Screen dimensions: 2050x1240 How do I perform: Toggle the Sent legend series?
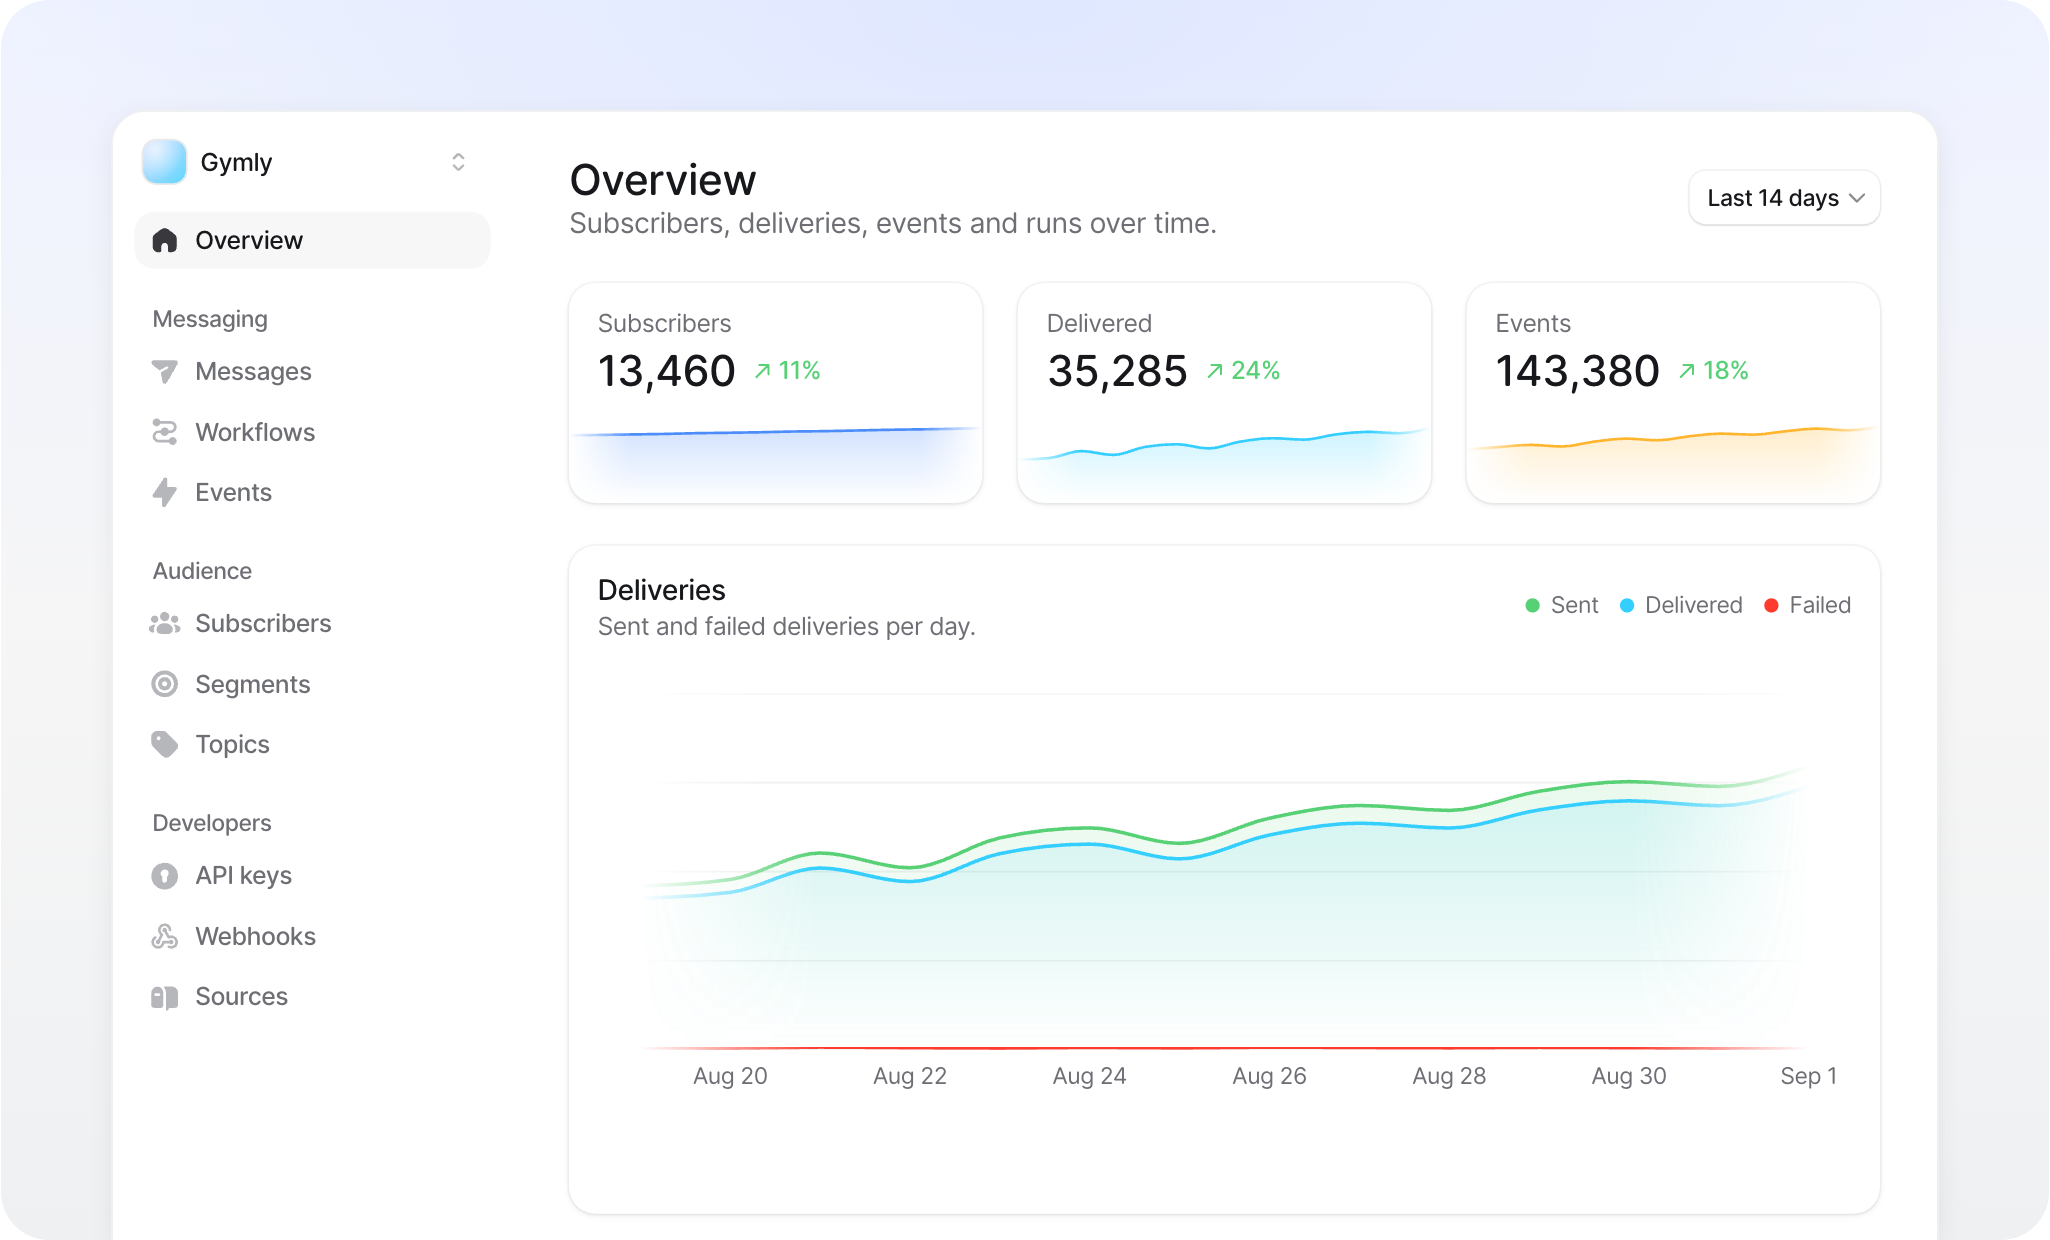pyautogui.click(x=1561, y=605)
